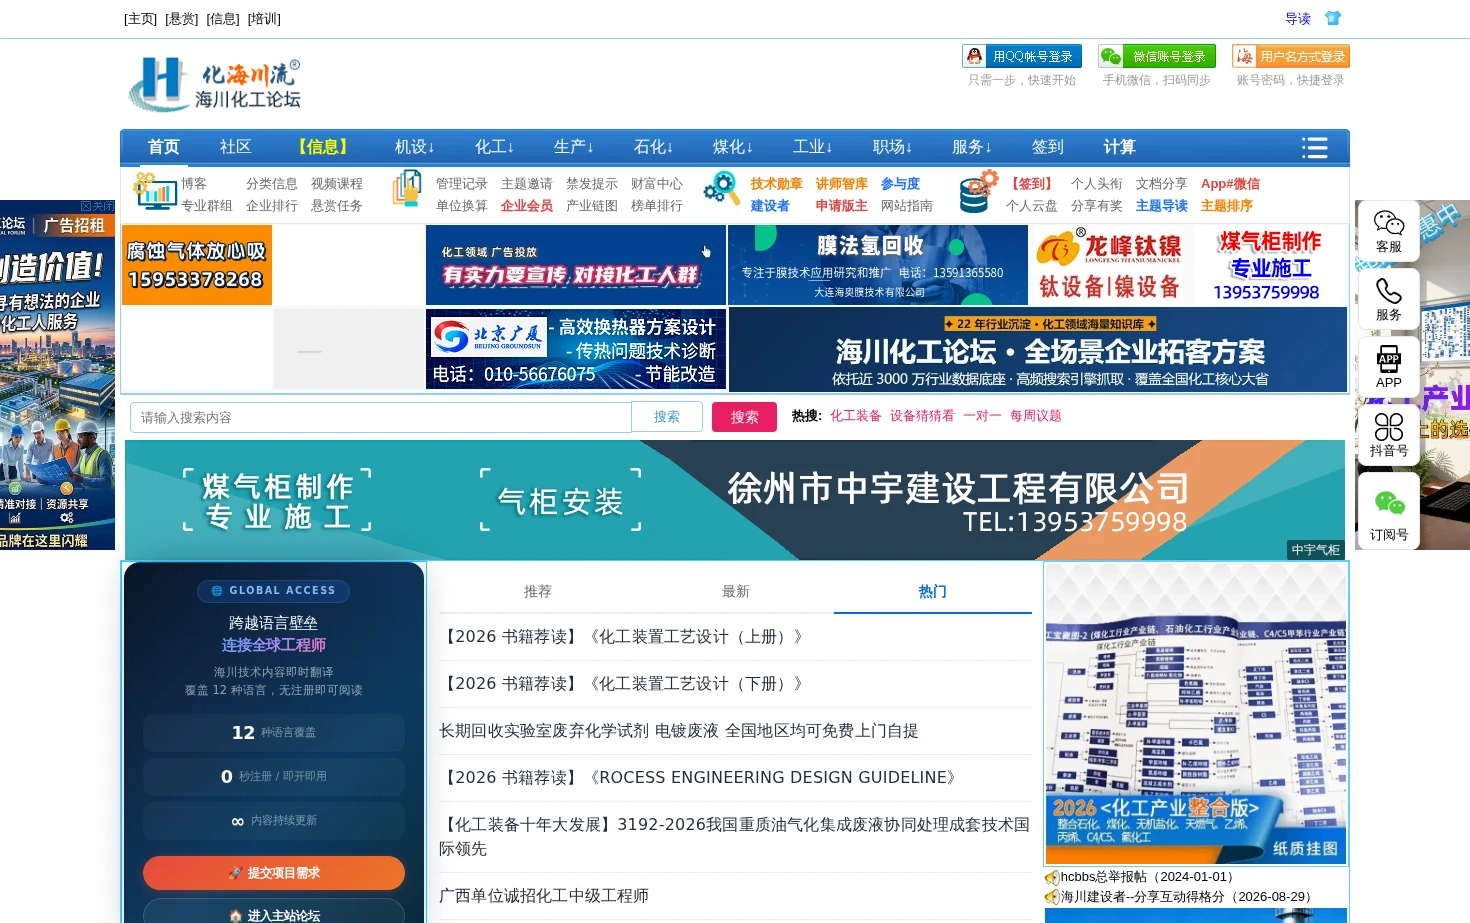The height and width of the screenshot is (923, 1470).
Task: Click the search content input field
Action: [x=381, y=417]
